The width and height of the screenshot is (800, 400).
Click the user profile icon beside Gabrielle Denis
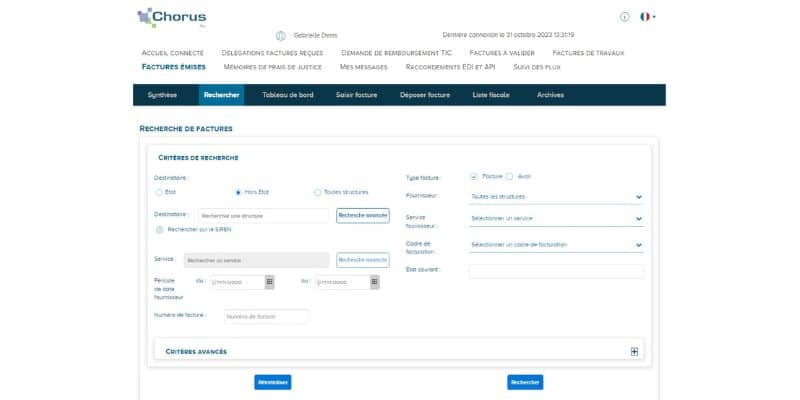(280, 36)
